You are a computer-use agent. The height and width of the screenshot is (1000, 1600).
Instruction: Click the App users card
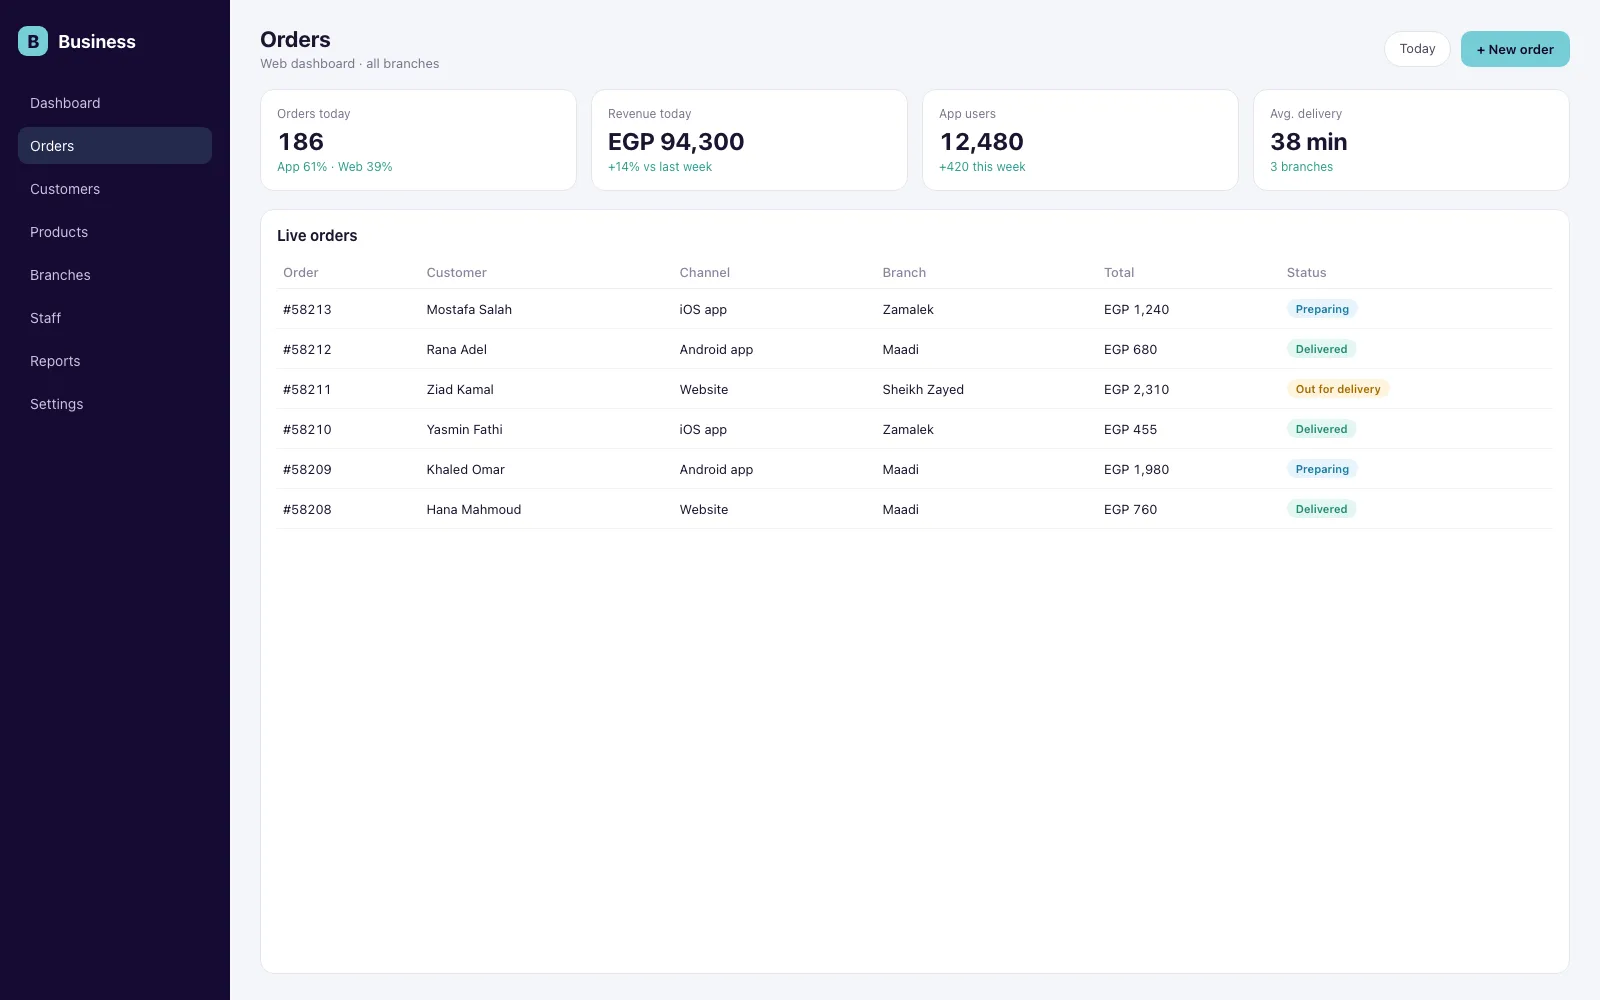(1080, 140)
